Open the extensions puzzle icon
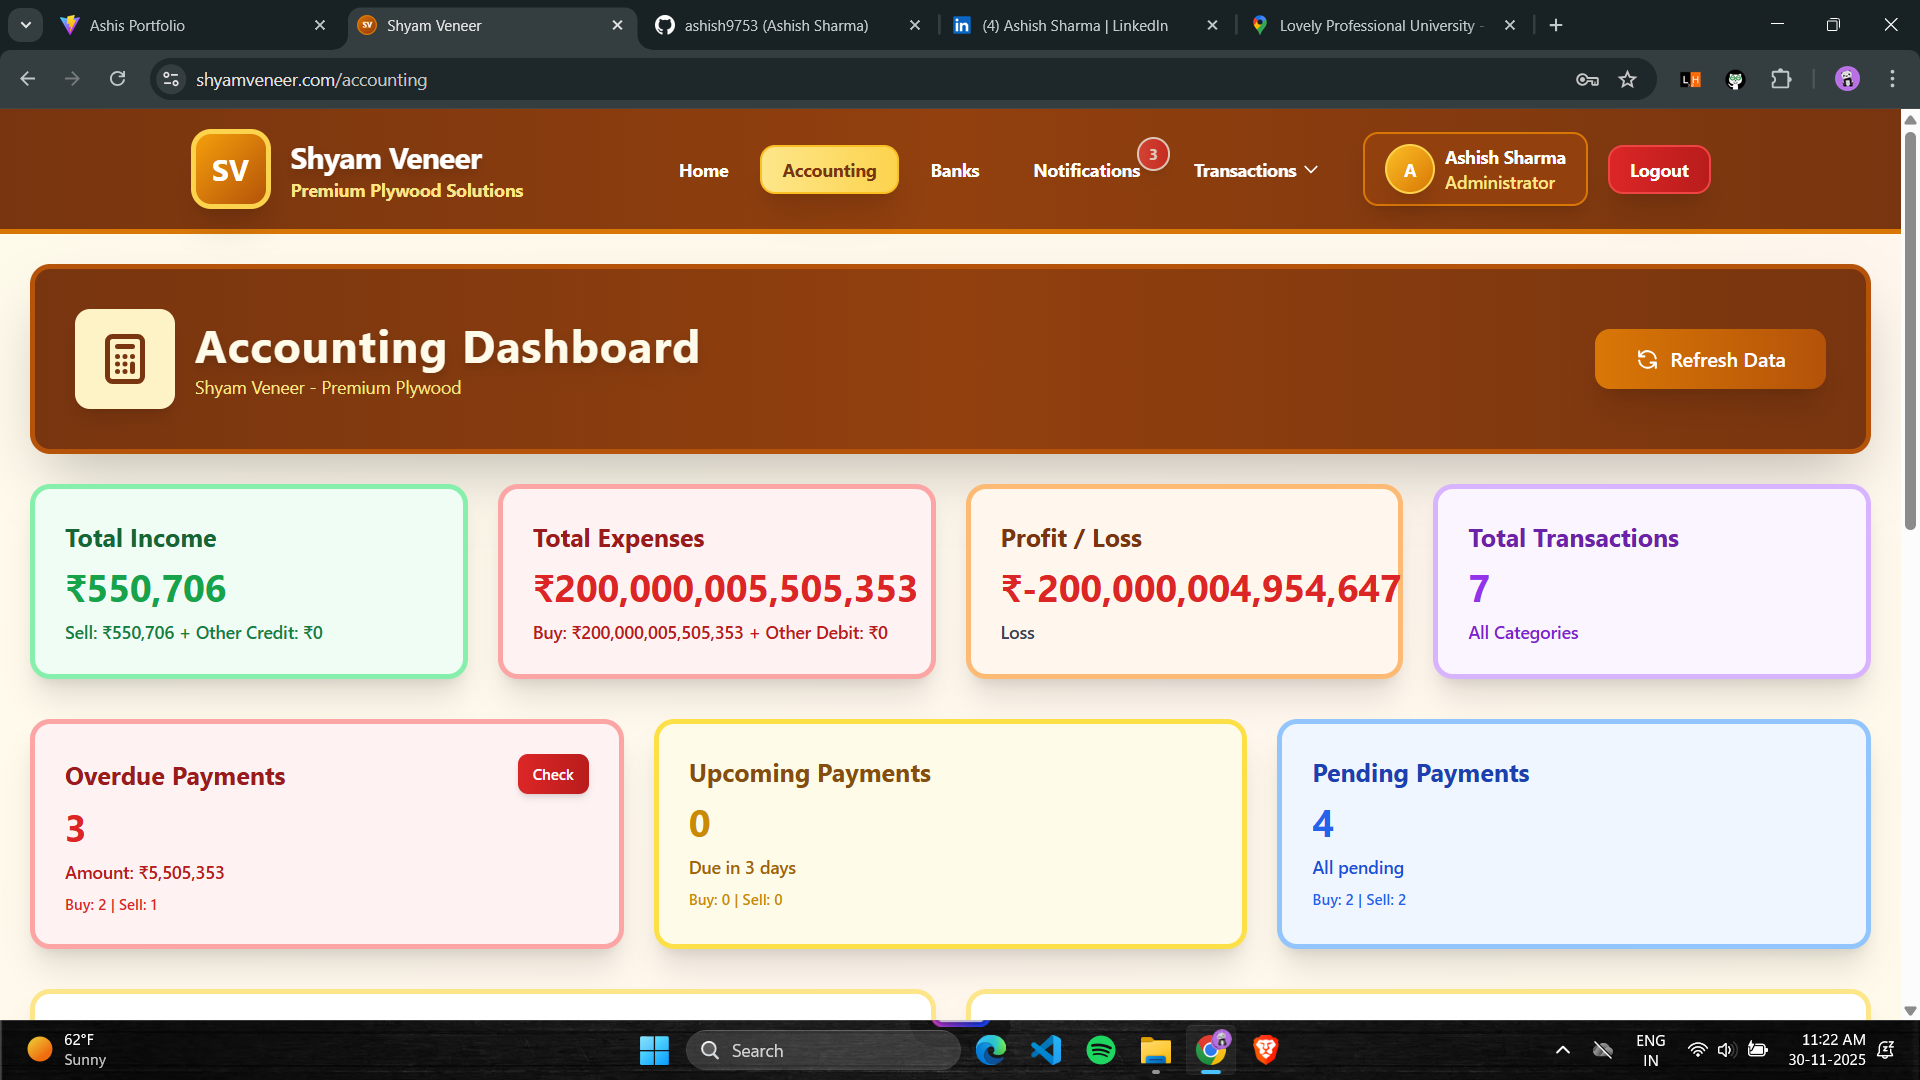This screenshot has height=1080, width=1920. point(1781,79)
